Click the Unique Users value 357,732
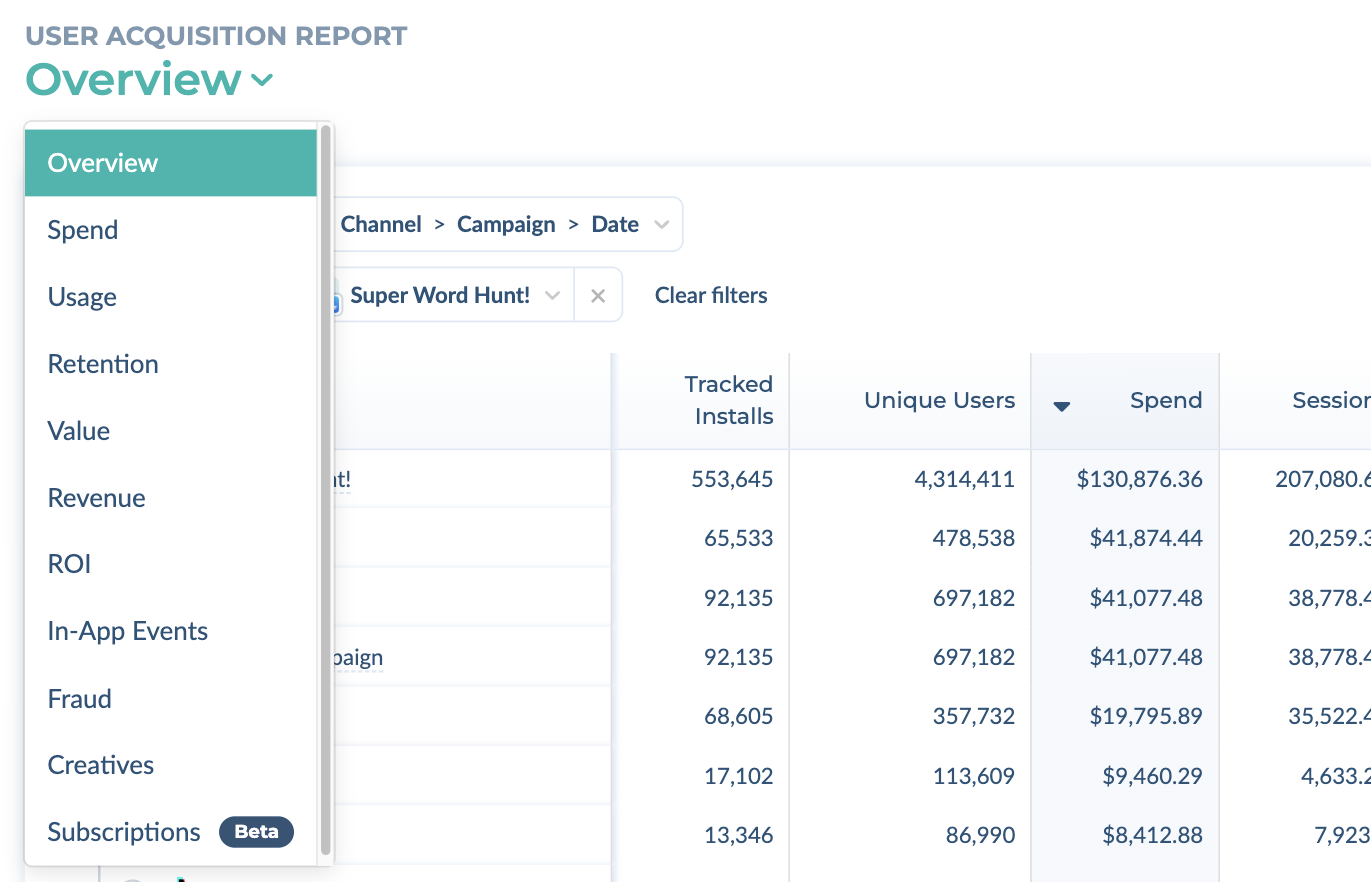The image size is (1371, 882). pos(973,717)
